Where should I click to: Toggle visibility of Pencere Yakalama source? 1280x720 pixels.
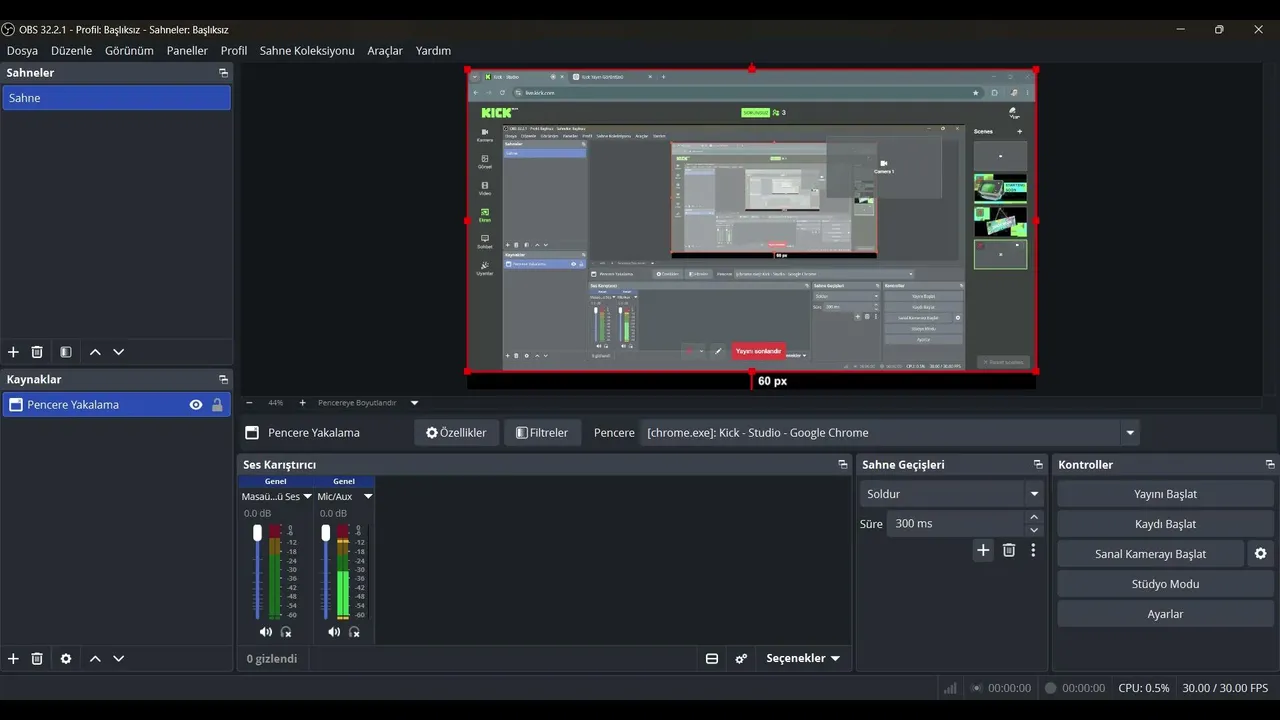click(196, 405)
